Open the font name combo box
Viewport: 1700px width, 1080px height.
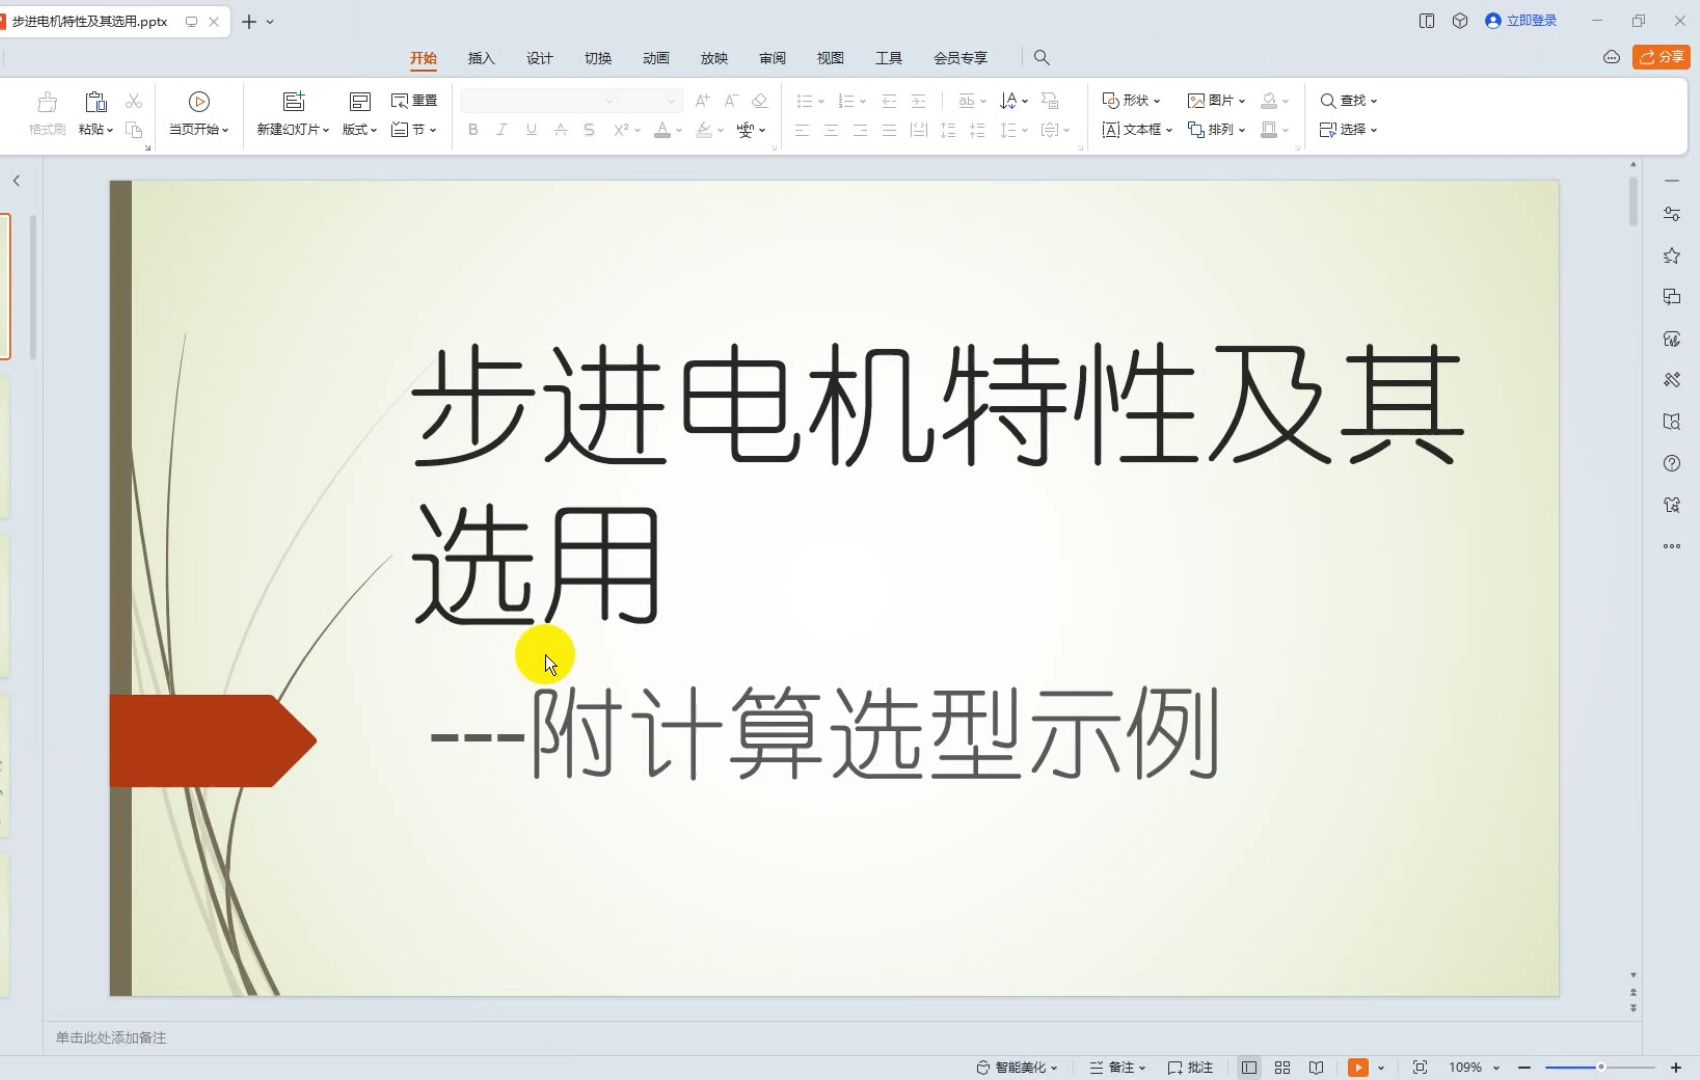[539, 101]
